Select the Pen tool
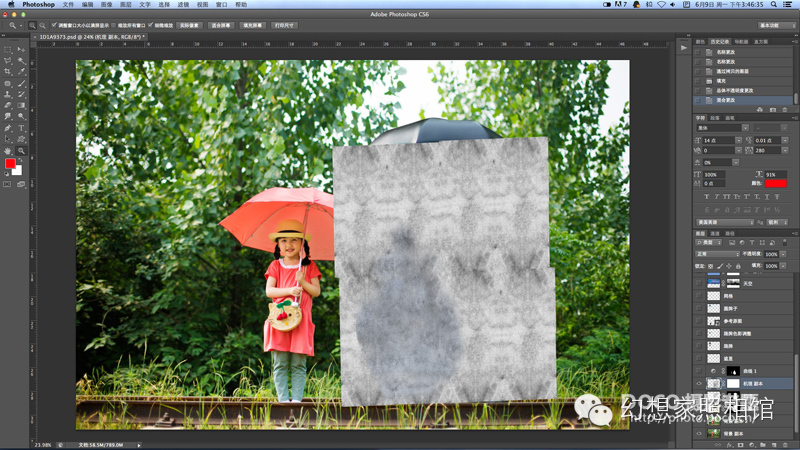Image resolution: width=800 pixels, height=450 pixels. (8, 128)
